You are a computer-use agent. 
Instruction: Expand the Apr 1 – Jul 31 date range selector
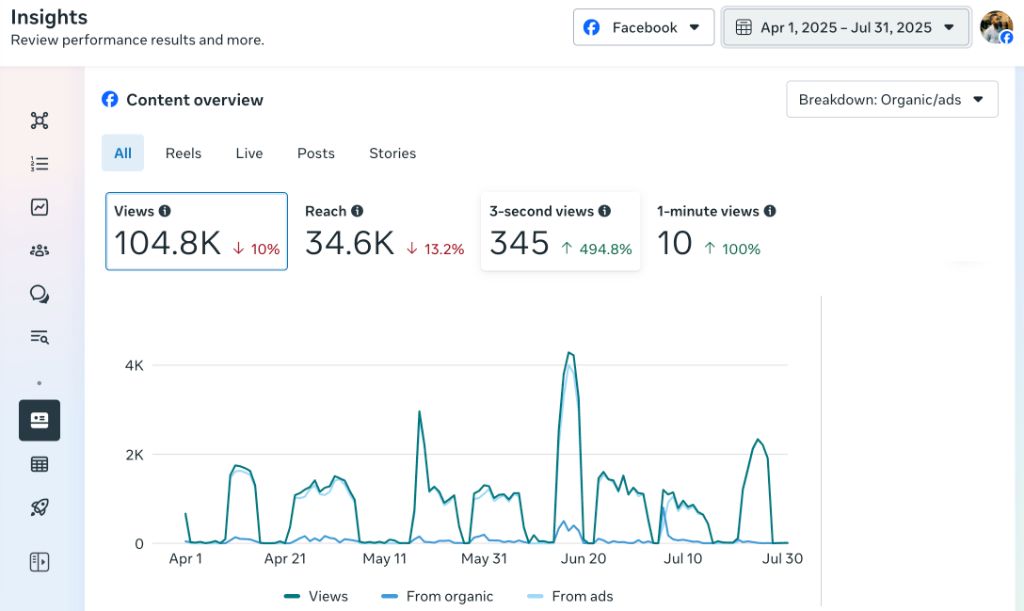(845, 27)
